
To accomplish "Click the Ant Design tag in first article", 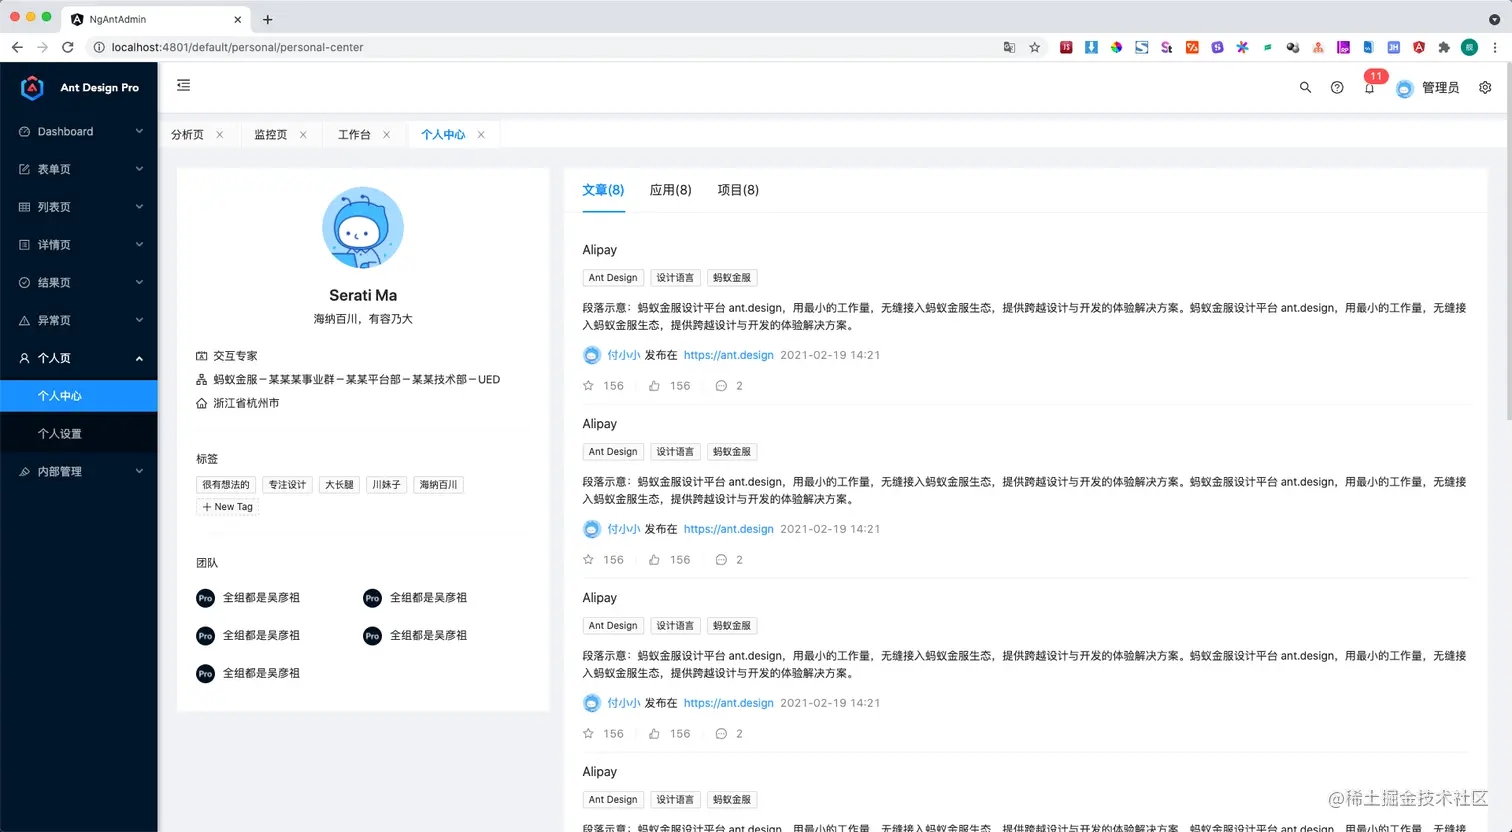I will coord(613,278).
